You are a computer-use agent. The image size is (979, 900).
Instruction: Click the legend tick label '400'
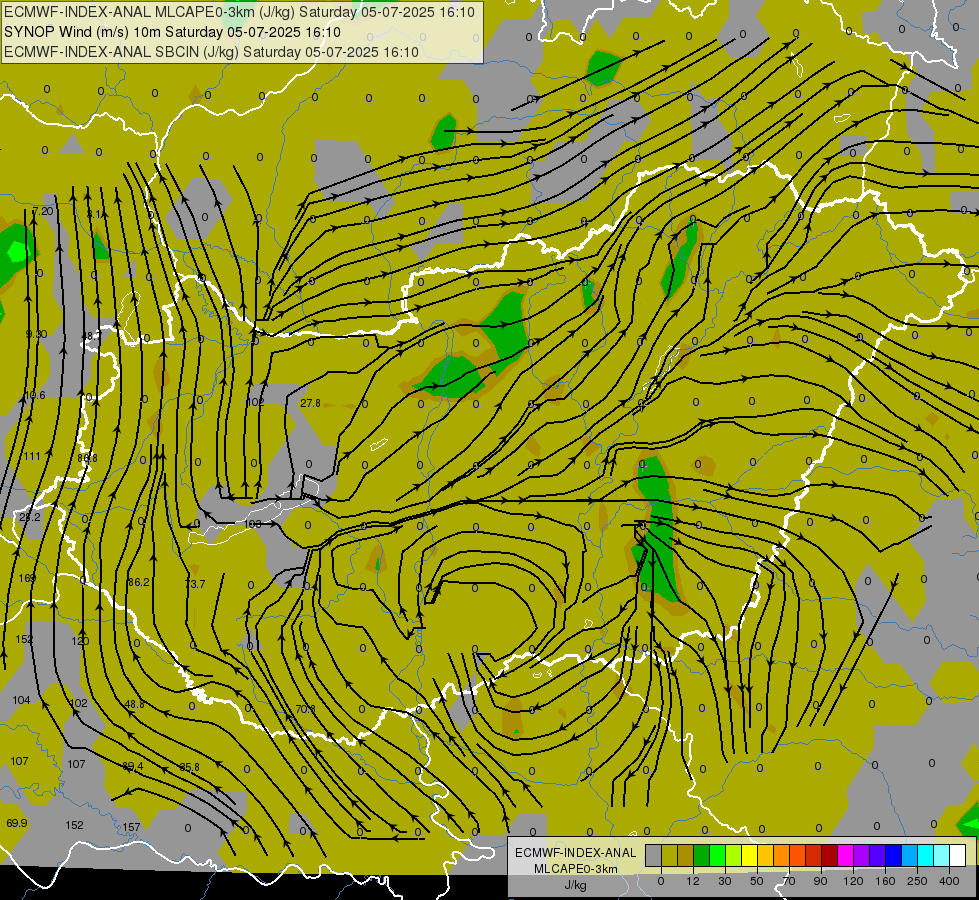(949, 881)
